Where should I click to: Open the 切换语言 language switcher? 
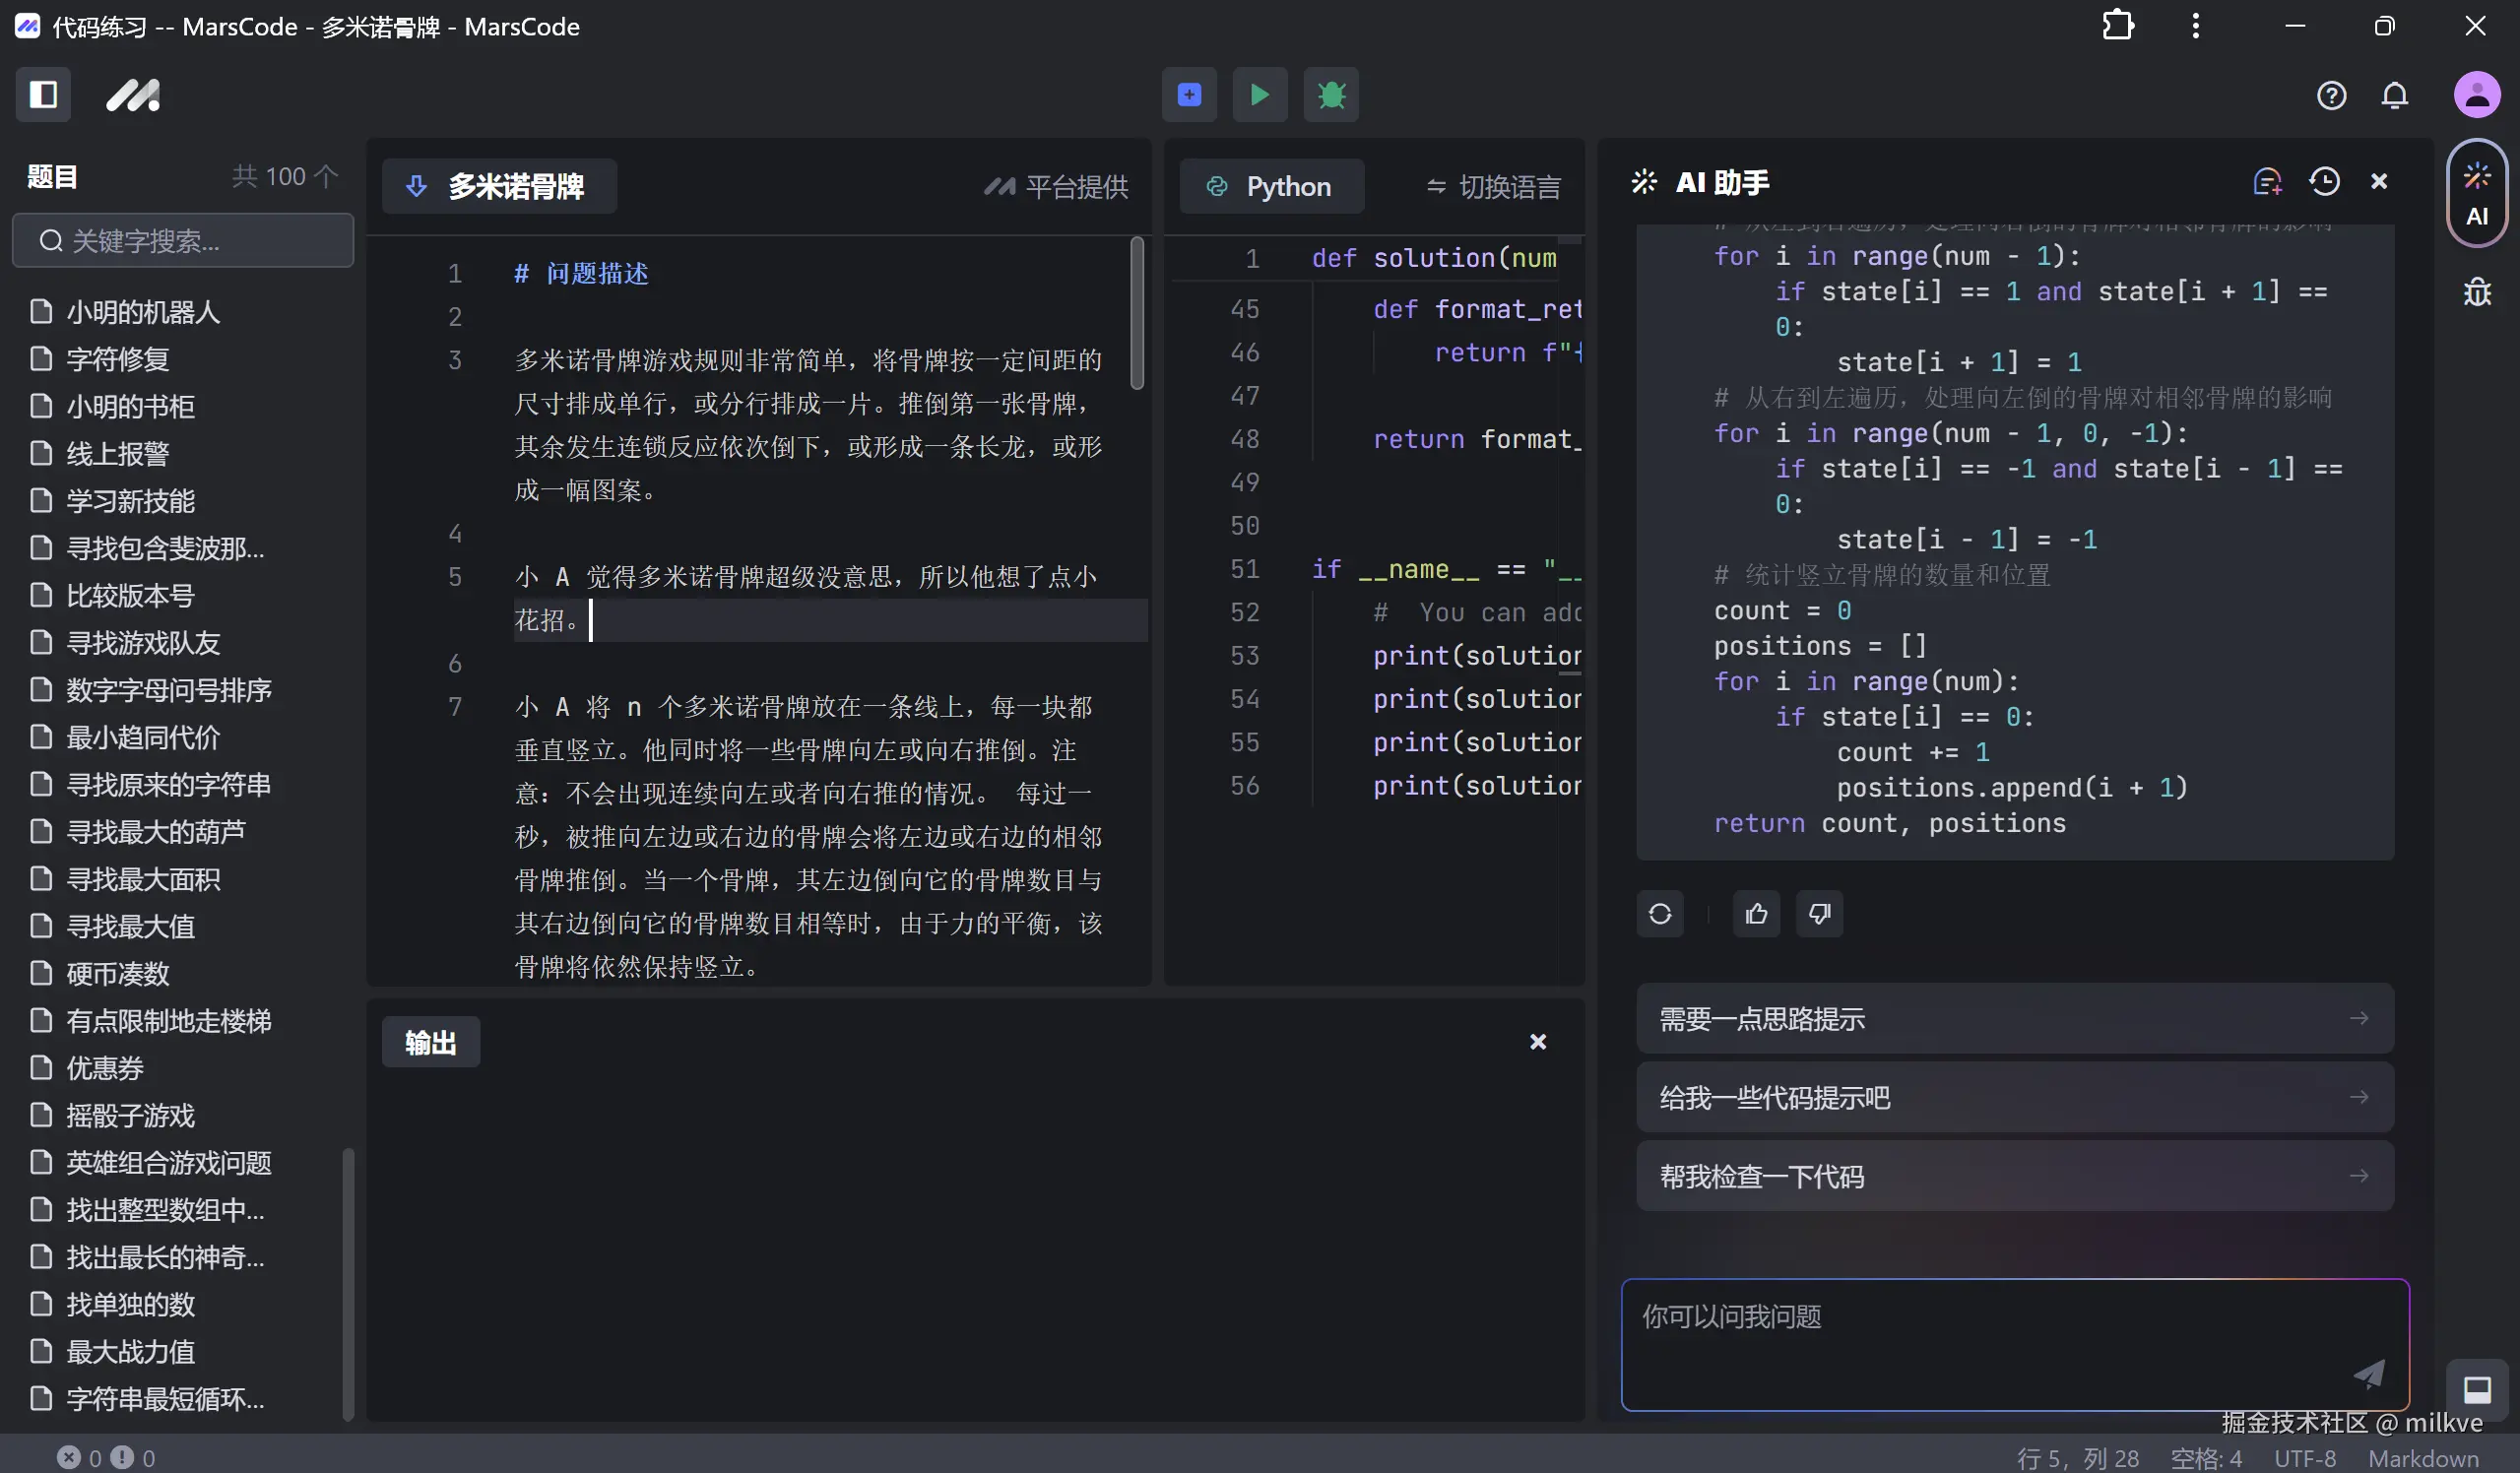(1493, 187)
